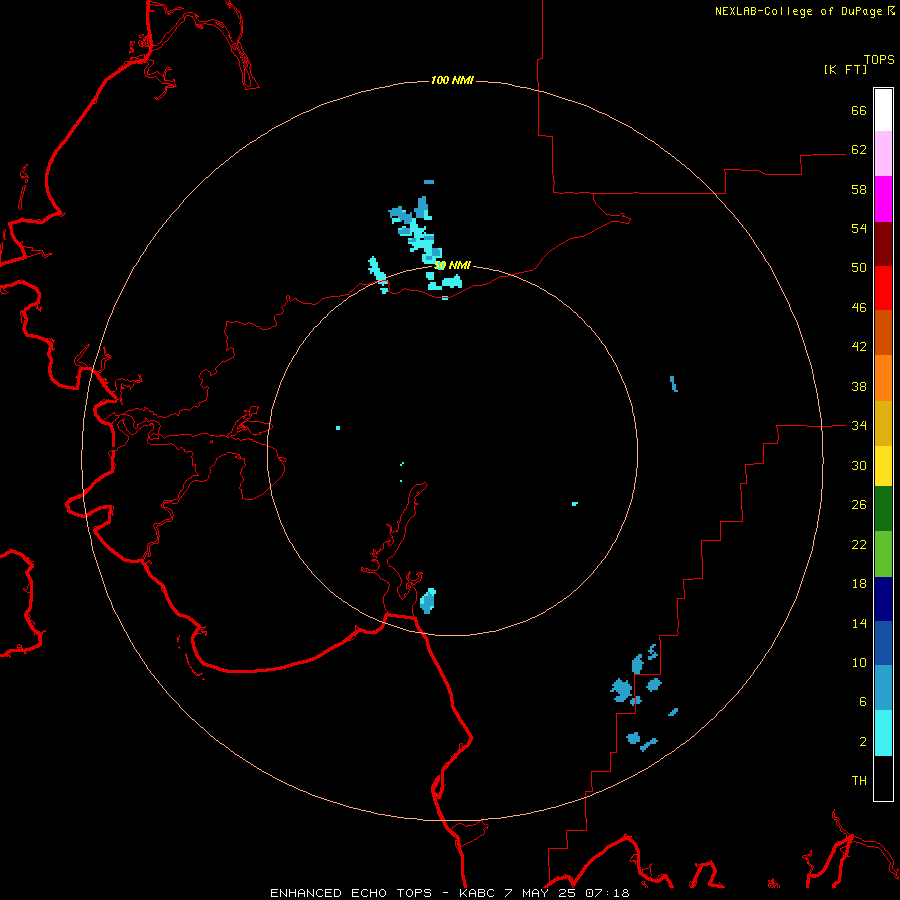Viewport: 900px width, 900px height.
Task: Click the dark orange swatch between 46 and 42
Action: coord(883,332)
